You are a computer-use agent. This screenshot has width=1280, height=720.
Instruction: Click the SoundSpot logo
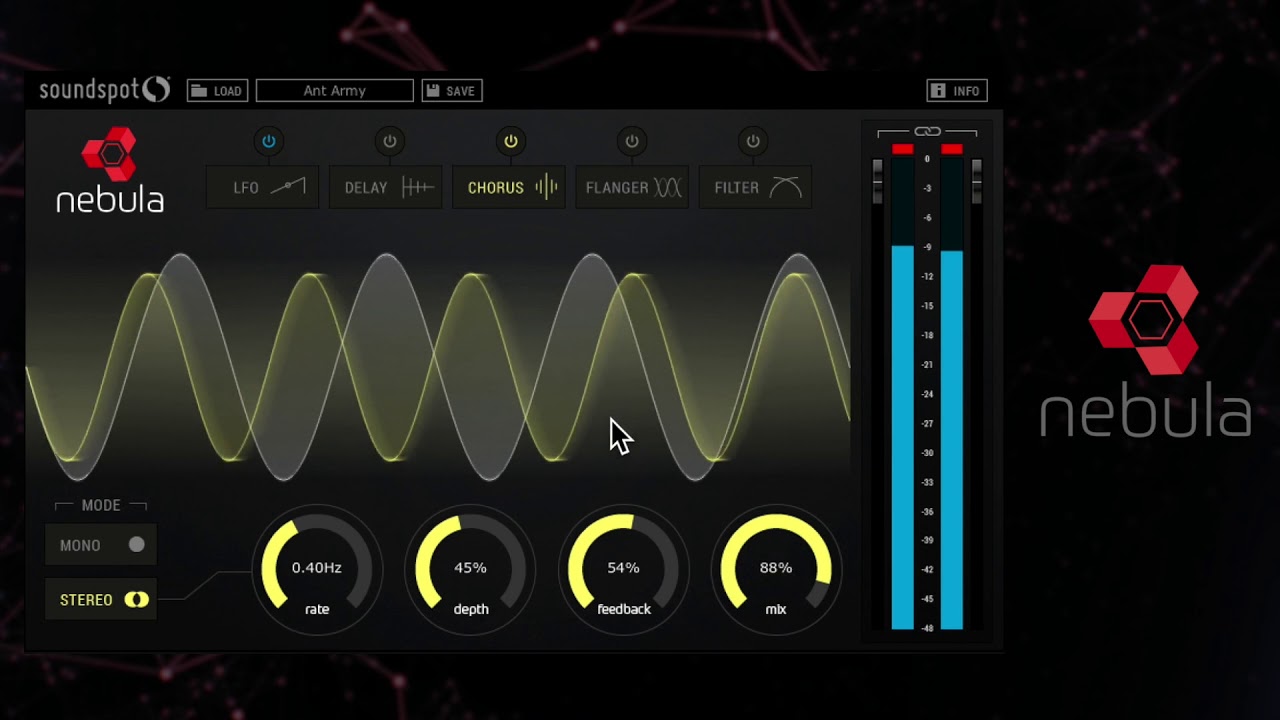105,90
